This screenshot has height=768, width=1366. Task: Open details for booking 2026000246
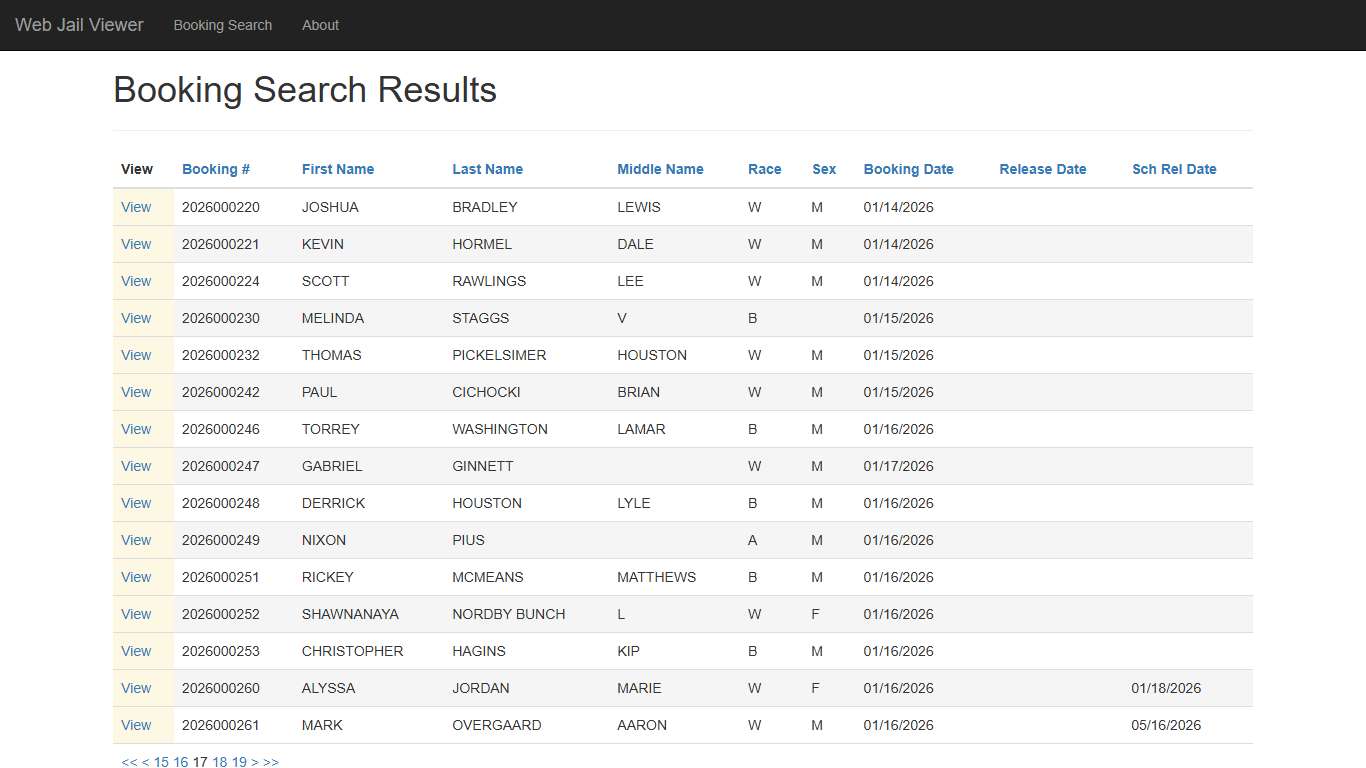pos(135,429)
